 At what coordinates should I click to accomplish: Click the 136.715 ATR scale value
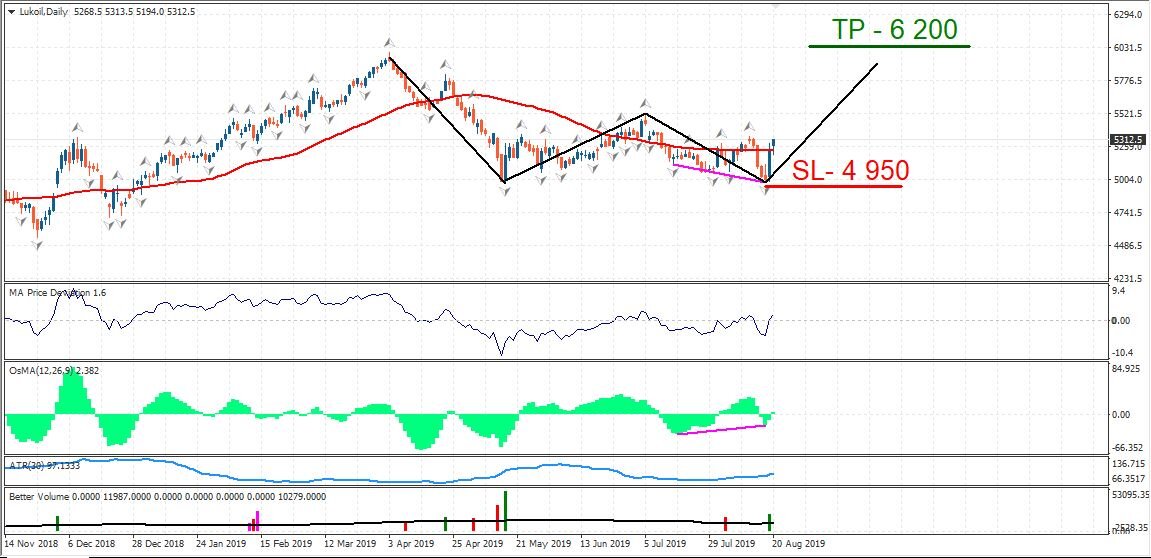coord(1126,464)
